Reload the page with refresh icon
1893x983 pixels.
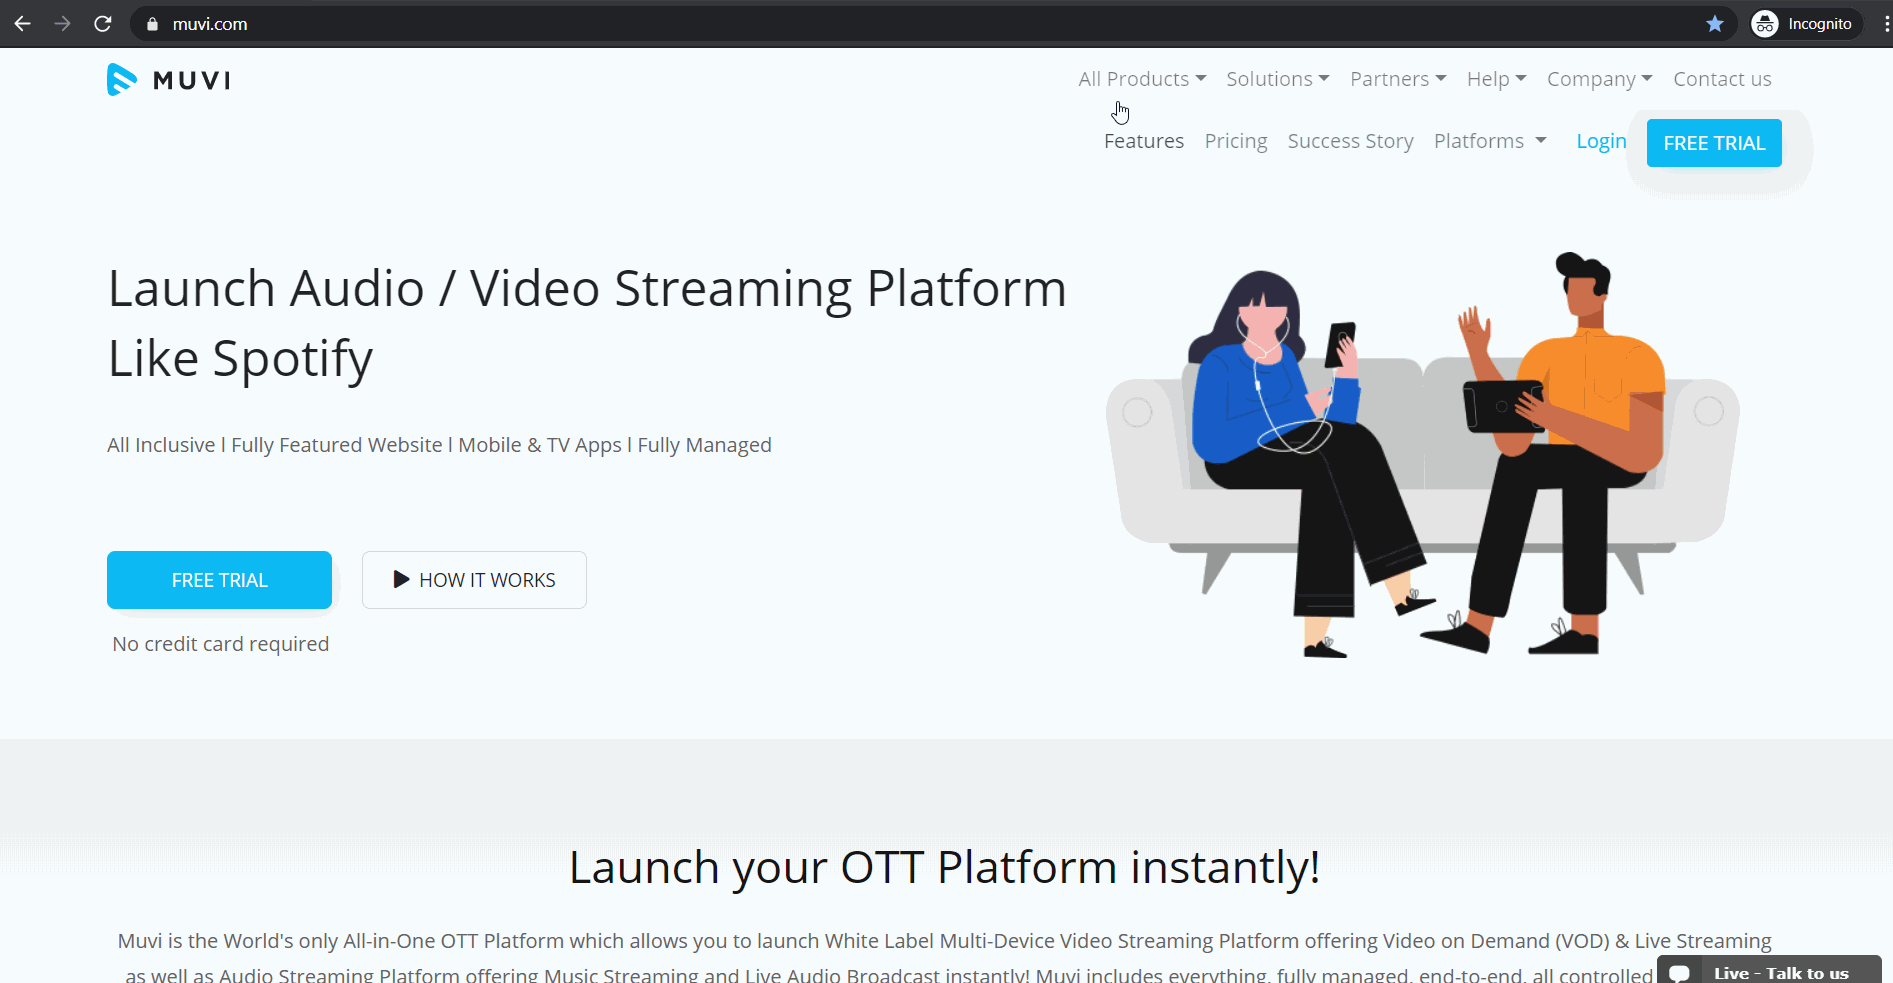[102, 23]
